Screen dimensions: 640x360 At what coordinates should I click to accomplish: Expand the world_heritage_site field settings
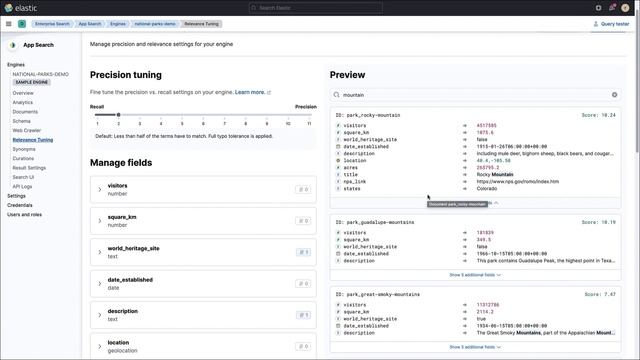[100, 252]
